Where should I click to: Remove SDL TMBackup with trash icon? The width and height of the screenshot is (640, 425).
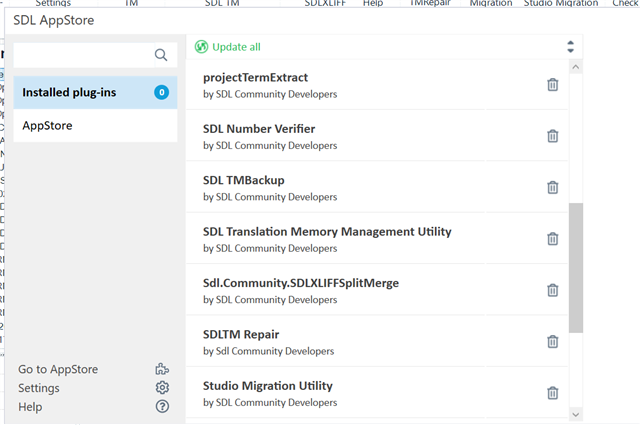(x=552, y=187)
